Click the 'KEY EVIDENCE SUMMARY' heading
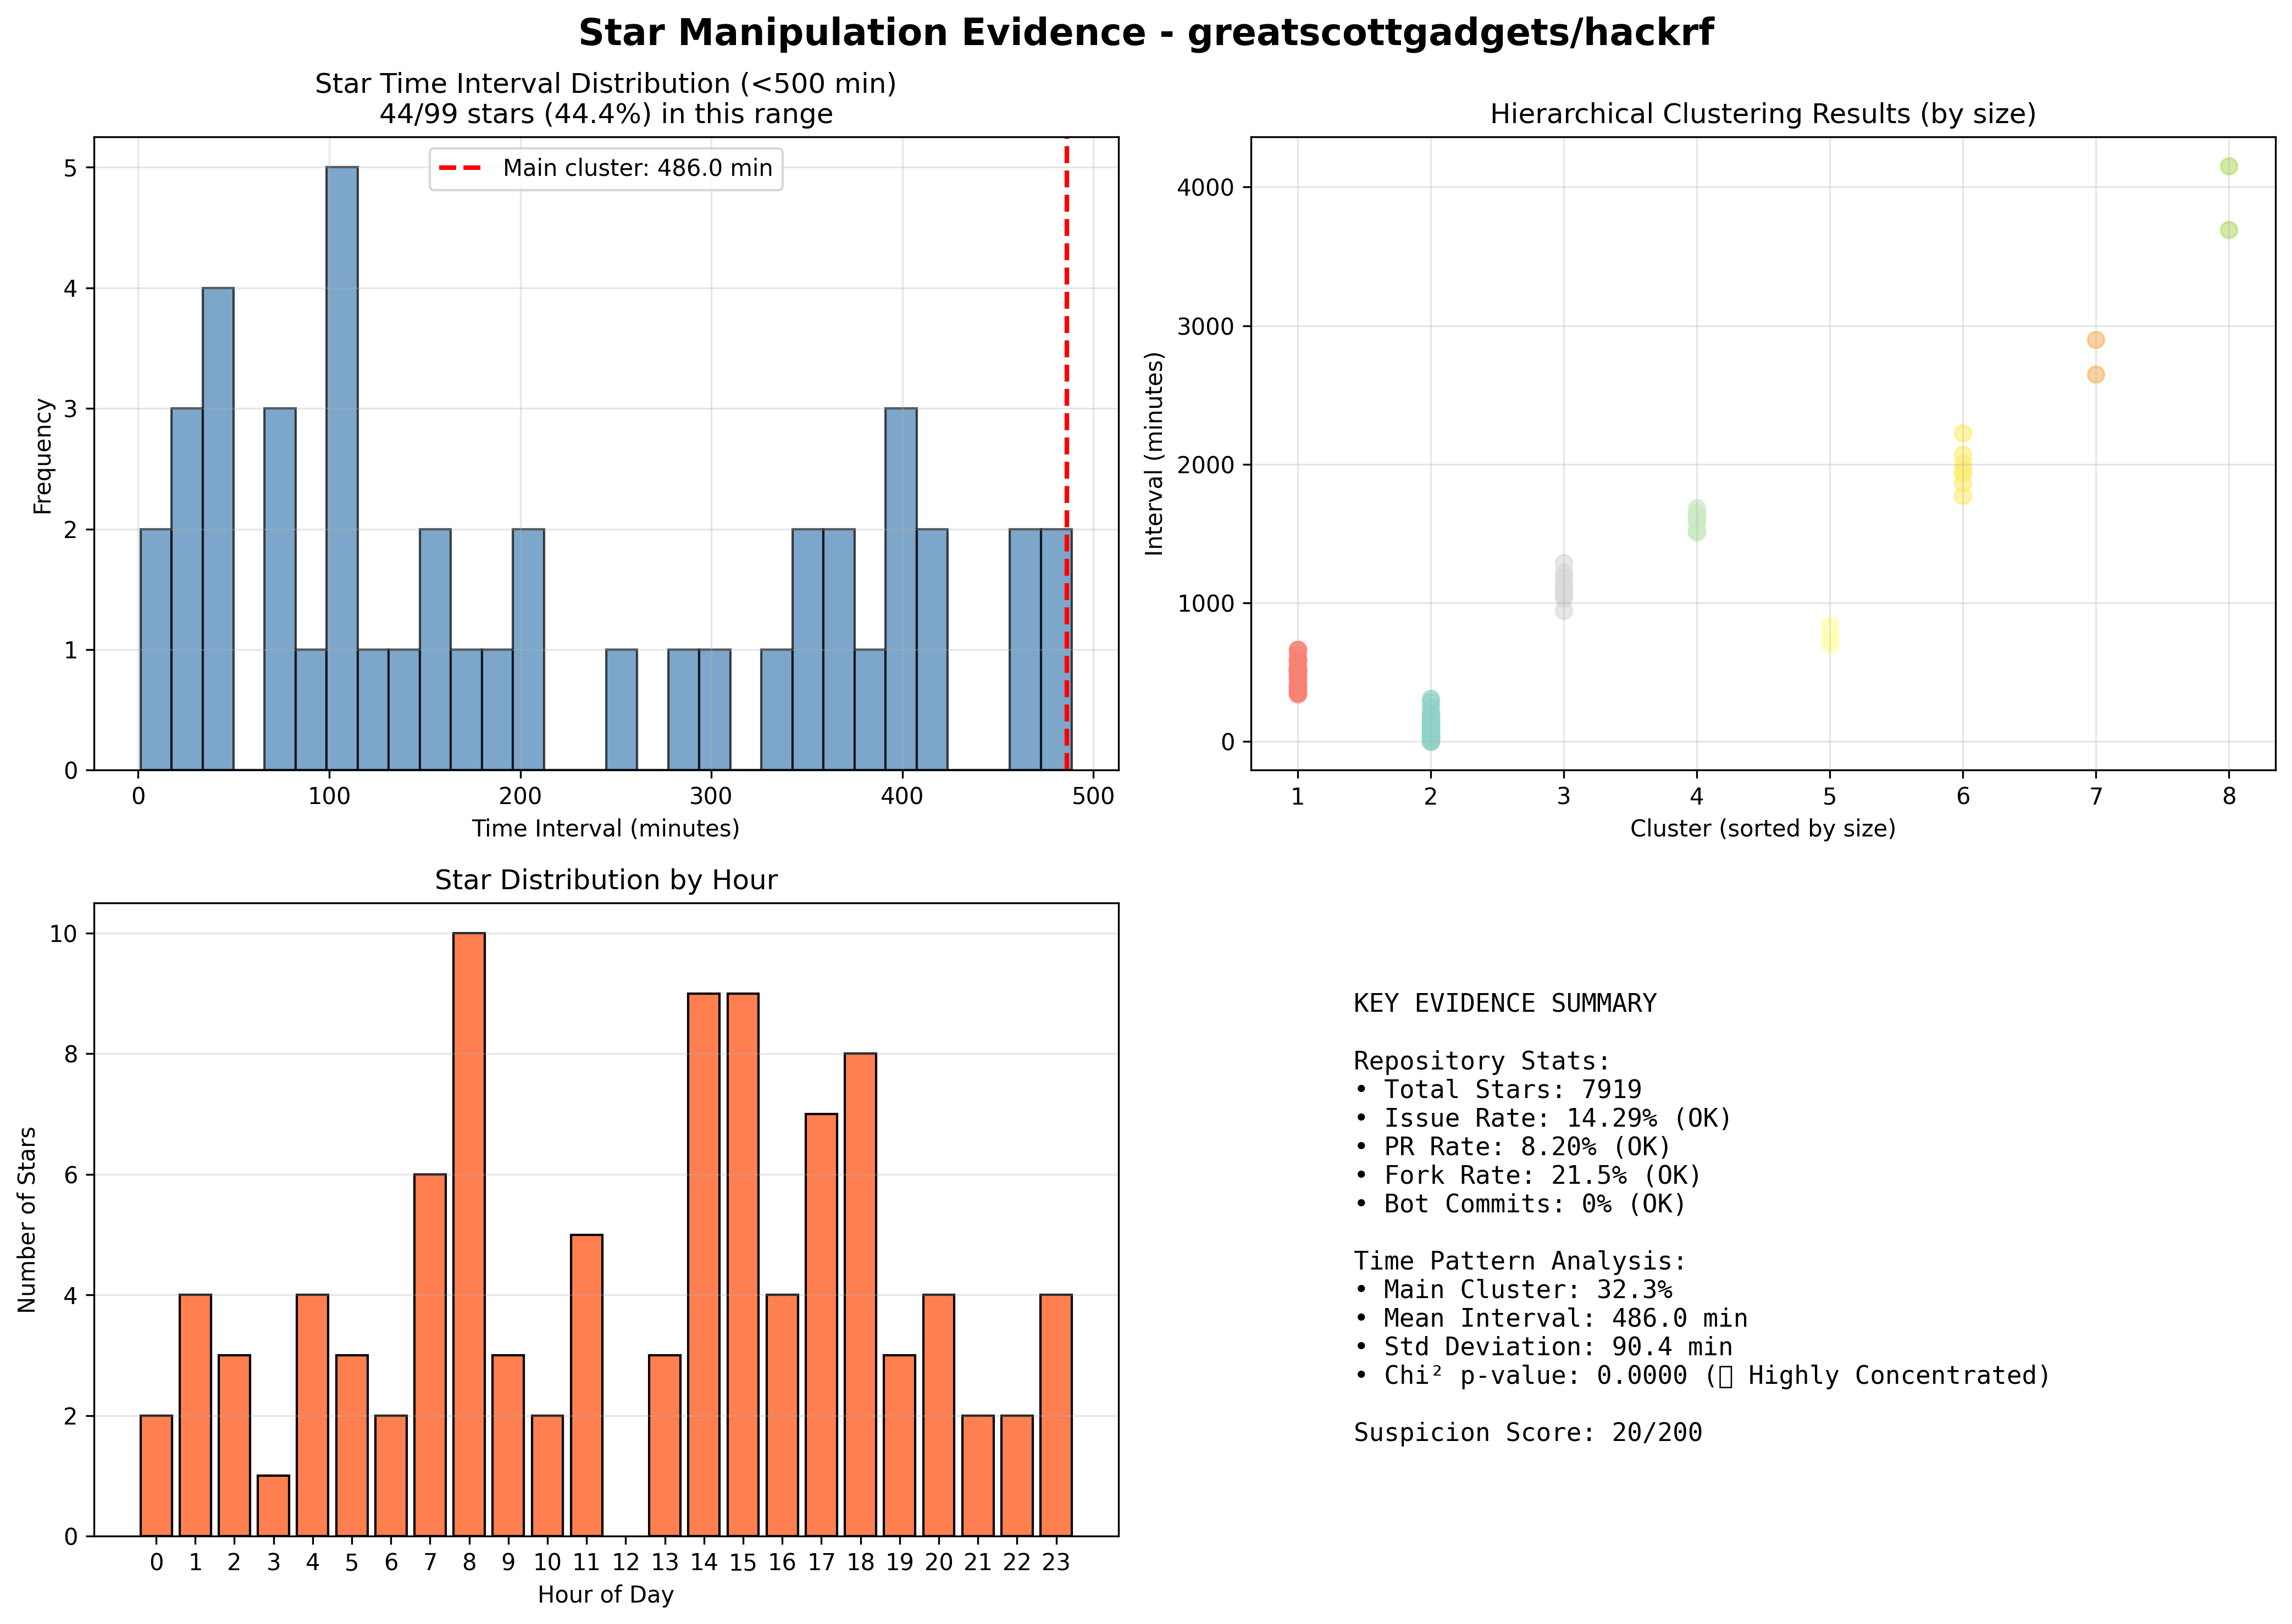The width and height of the screenshot is (2292, 1624). pyautogui.click(x=1505, y=1003)
